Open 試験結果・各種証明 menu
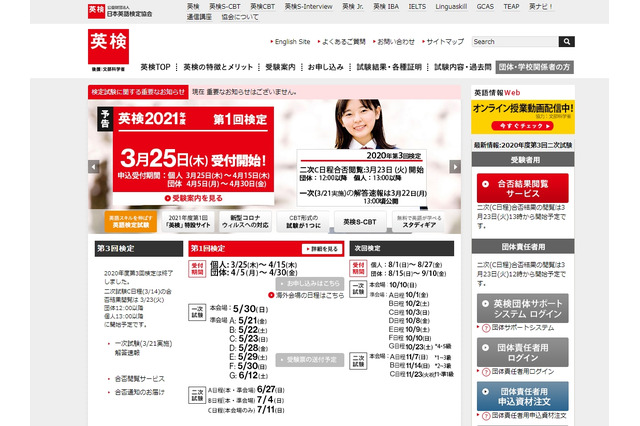The width and height of the screenshot is (640, 426). pyautogui.click(x=389, y=67)
